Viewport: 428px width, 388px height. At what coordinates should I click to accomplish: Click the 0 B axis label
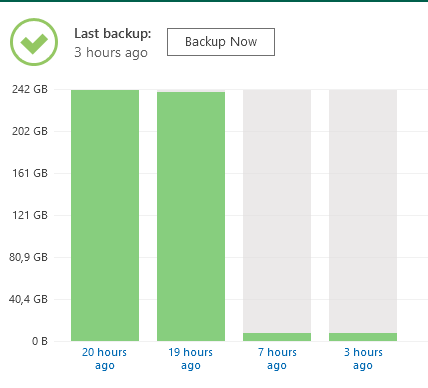(40, 341)
